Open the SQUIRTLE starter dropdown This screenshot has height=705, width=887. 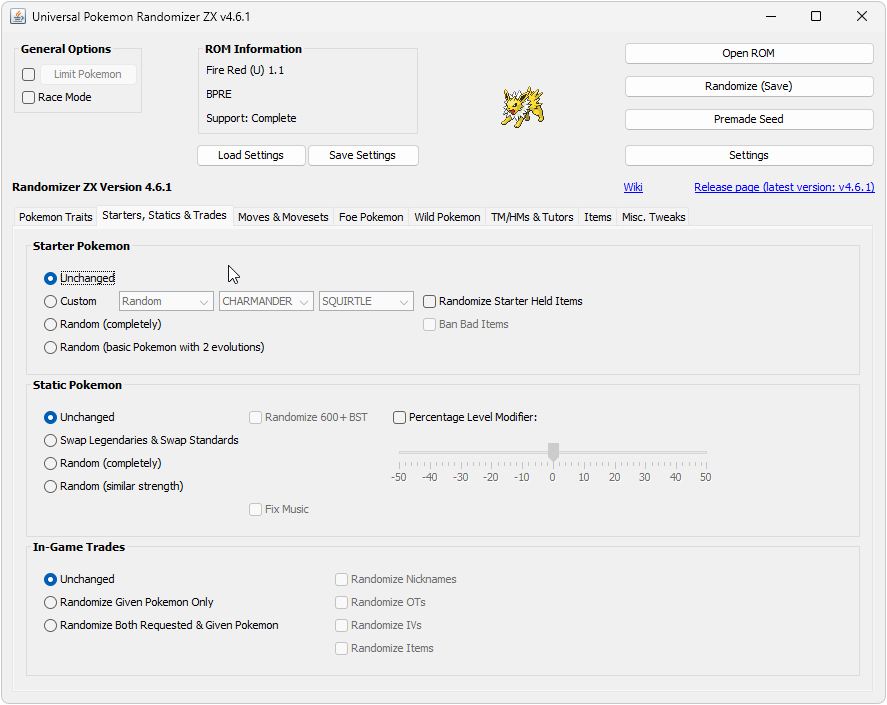point(366,301)
